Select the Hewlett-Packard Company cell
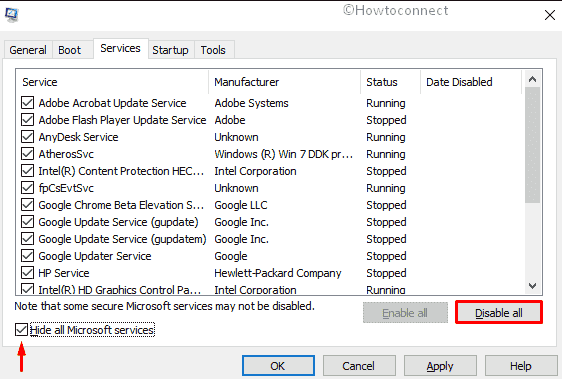562x379 pixels. click(278, 273)
